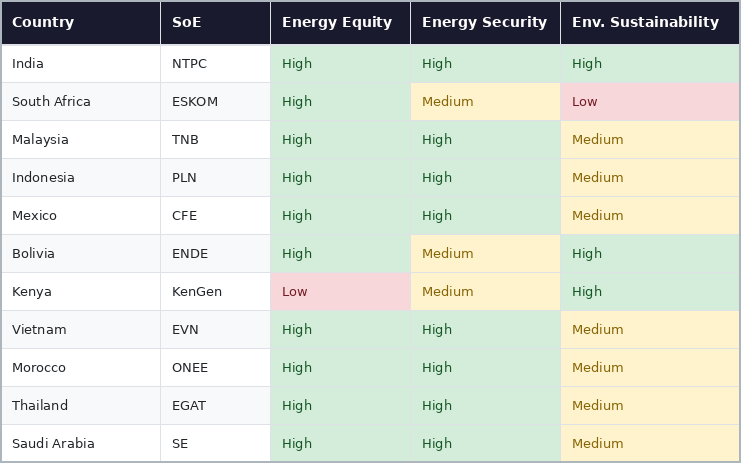Click Thailand's High Energy Equity cell
This screenshot has height=463, width=741.
pos(340,406)
